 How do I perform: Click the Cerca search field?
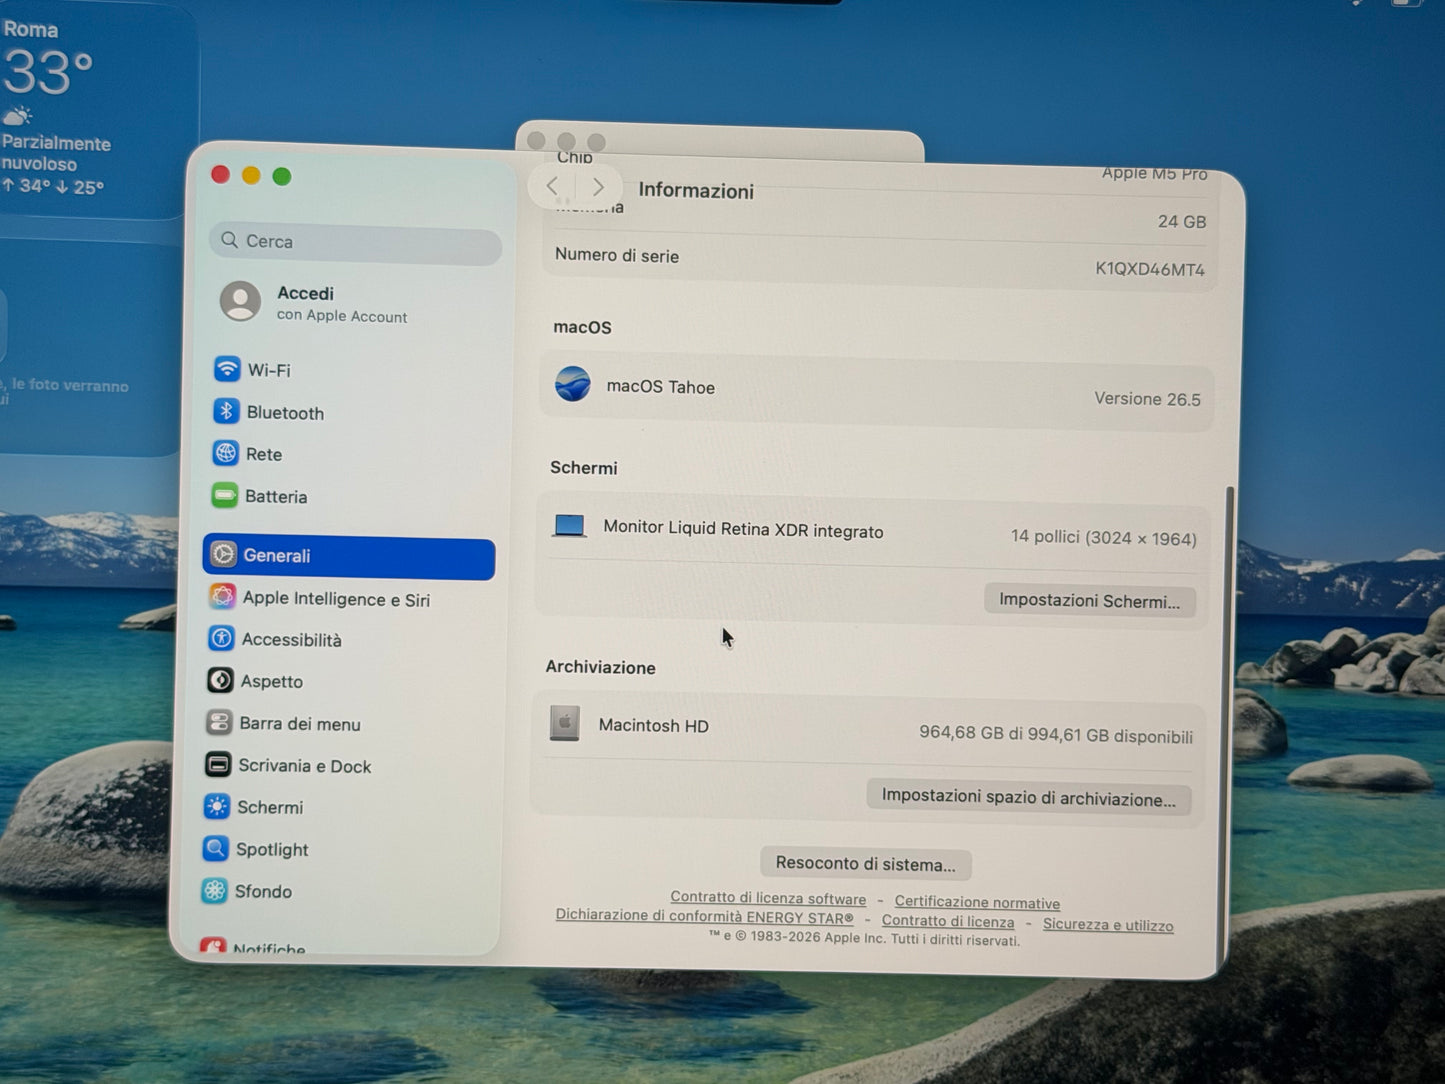(355, 242)
